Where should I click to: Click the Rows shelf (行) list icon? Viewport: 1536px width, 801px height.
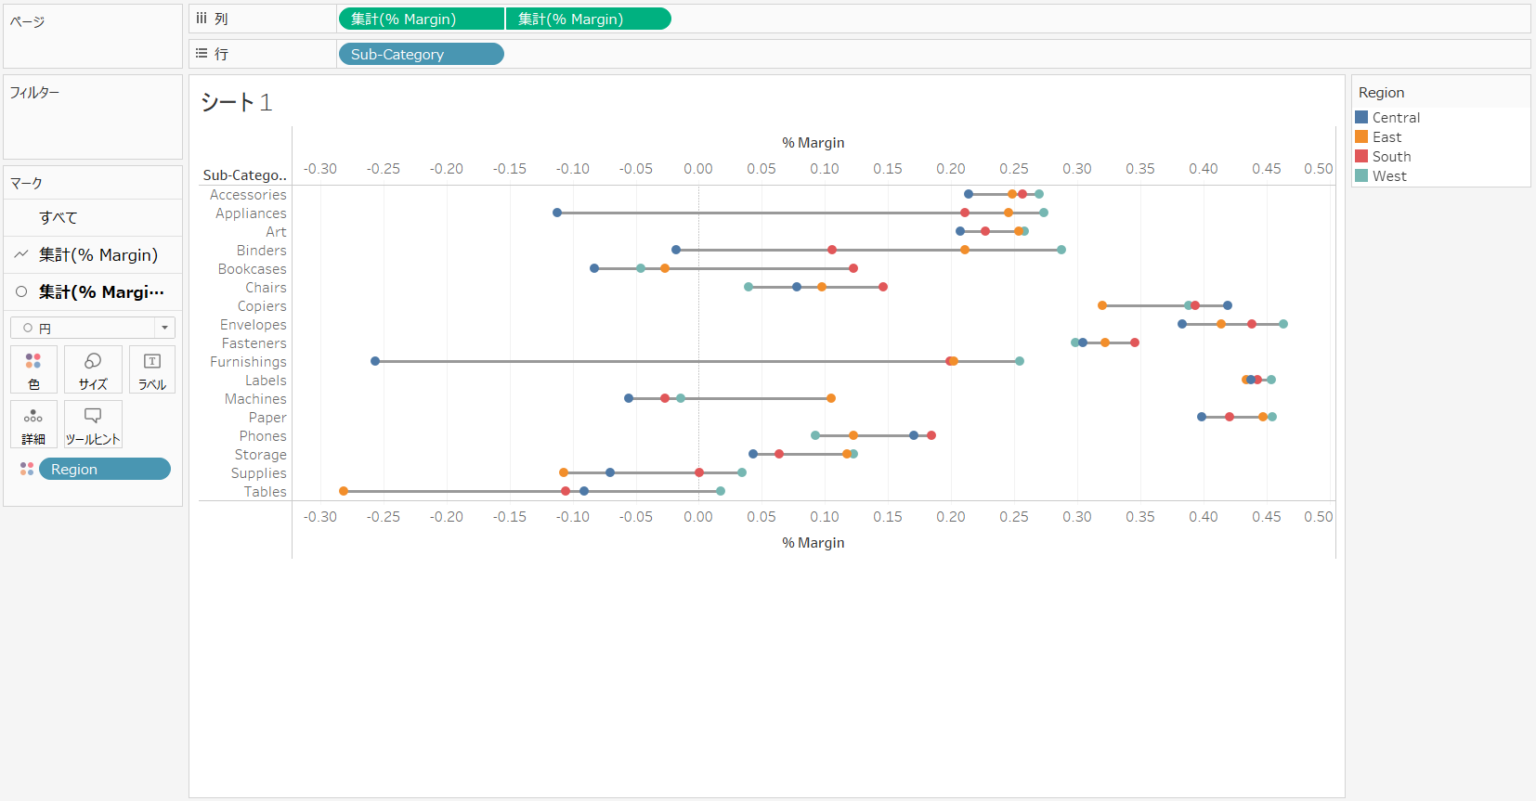pos(203,54)
